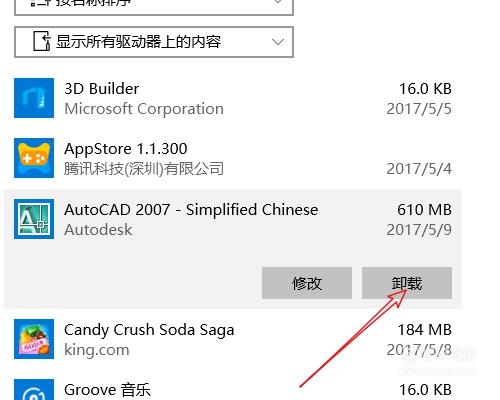Screen dimensions: 500x400
Task: Click the Microsoft Corporation publisher text
Action: coord(144,109)
